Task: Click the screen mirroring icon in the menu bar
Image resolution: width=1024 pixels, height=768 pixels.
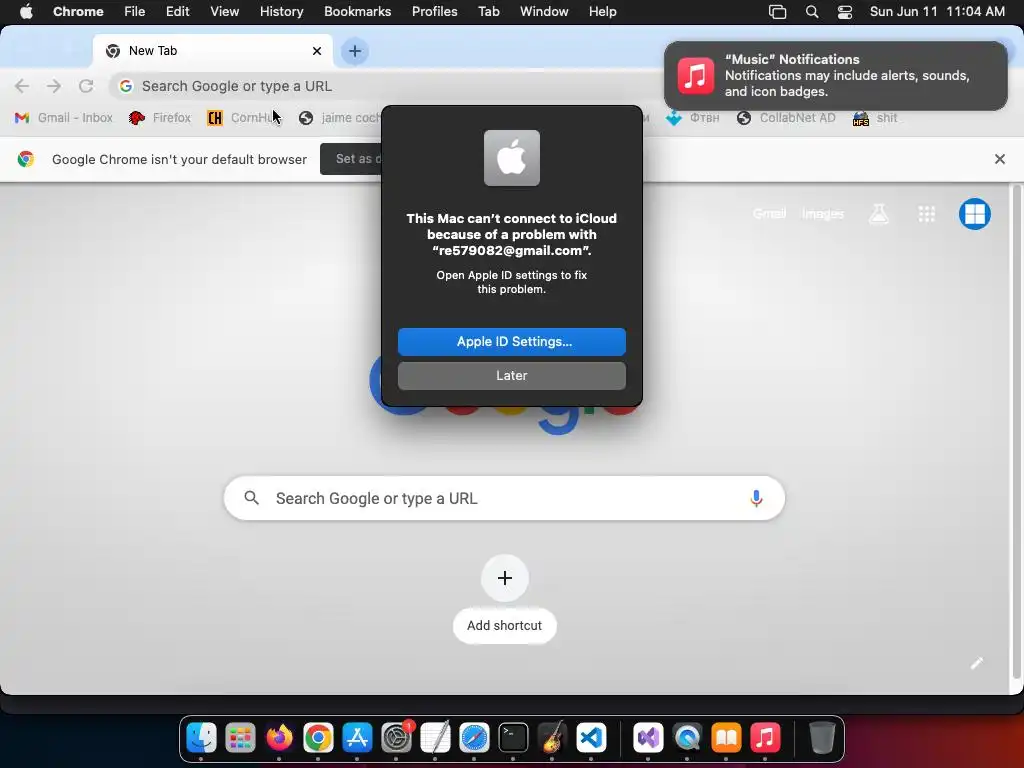Action: point(777,12)
